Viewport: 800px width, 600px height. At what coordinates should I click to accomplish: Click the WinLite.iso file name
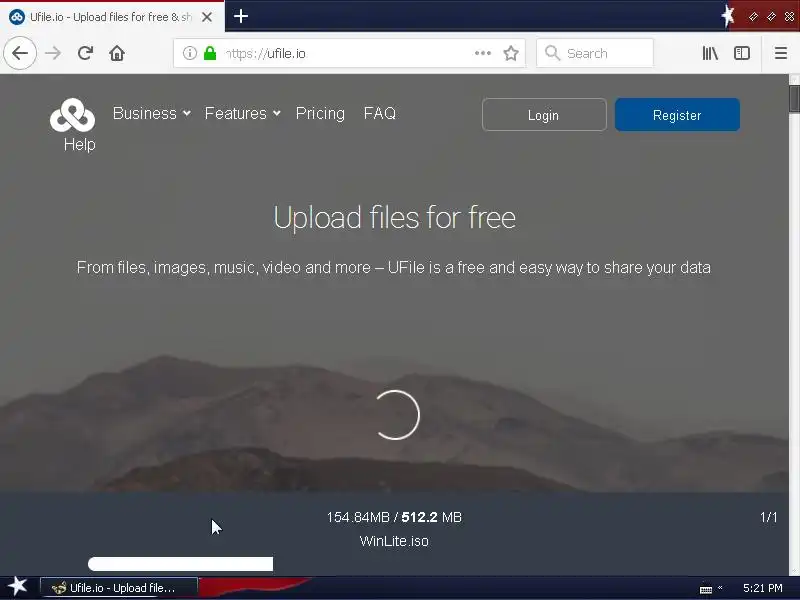coord(394,541)
